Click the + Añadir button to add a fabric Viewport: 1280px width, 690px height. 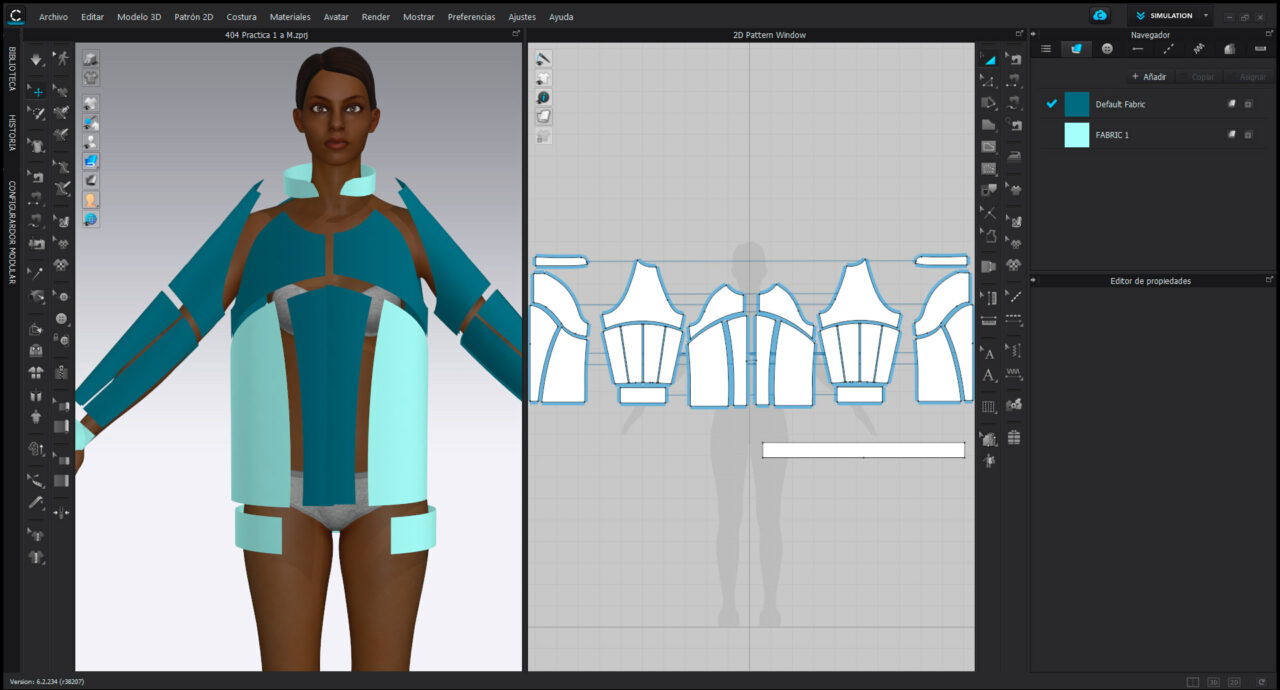coord(1148,77)
